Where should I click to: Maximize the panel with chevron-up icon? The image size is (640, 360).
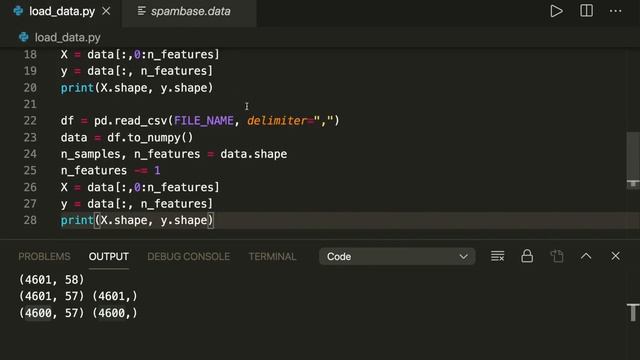(x=586, y=256)
